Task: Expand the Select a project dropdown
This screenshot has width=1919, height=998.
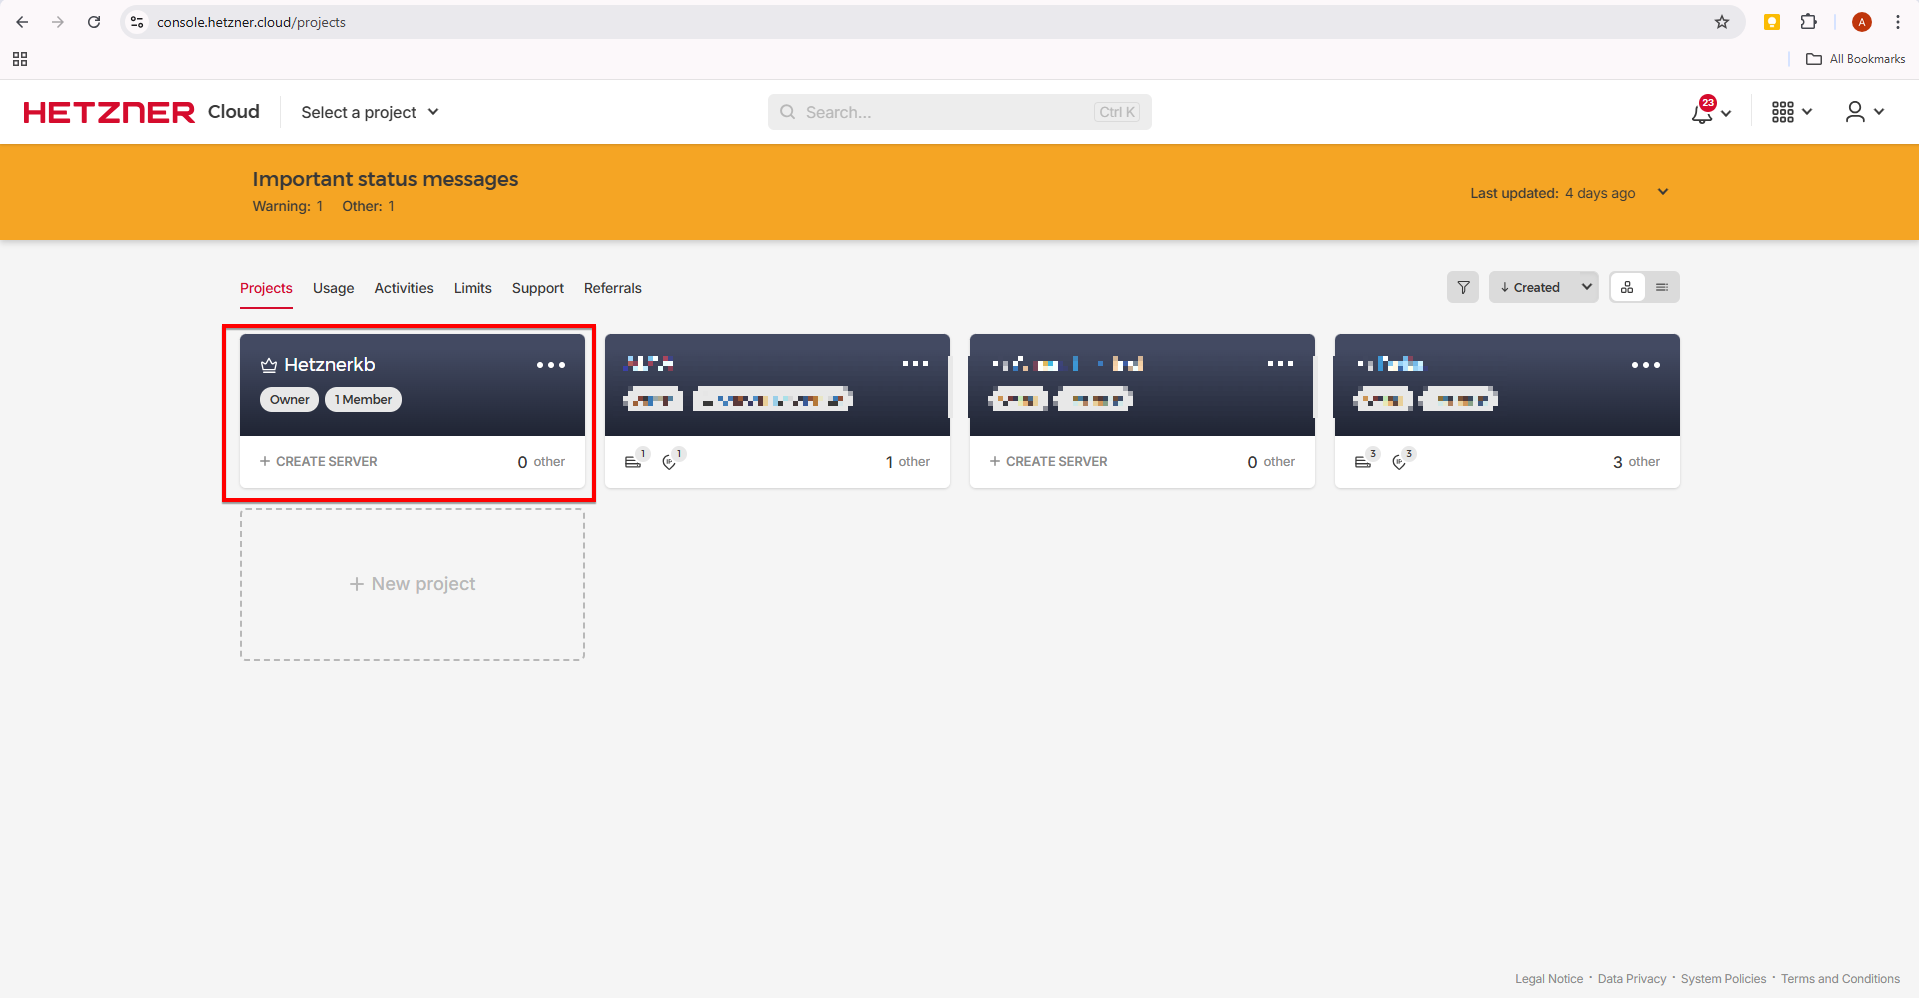Action: tap(370, 112)
